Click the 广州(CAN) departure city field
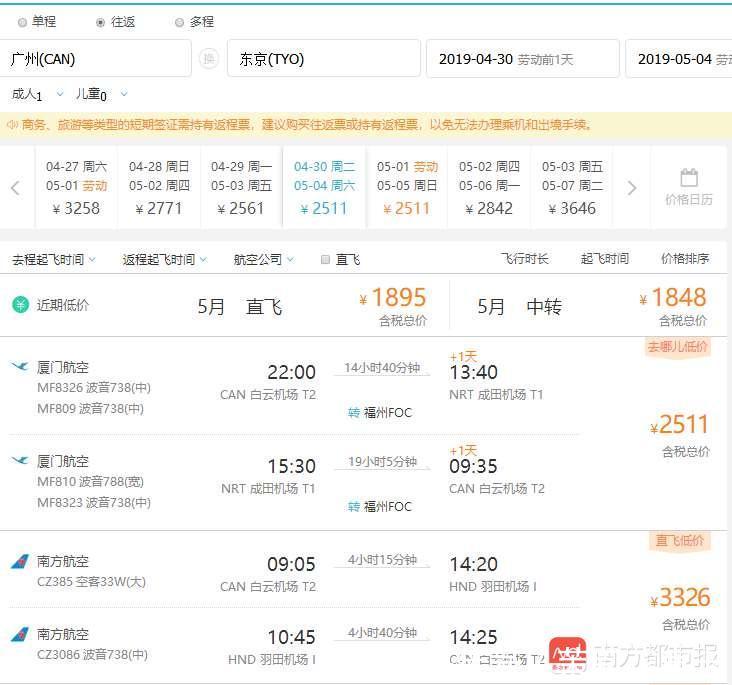The height and width of the screenshot is (685, 732). click(95, 59)
